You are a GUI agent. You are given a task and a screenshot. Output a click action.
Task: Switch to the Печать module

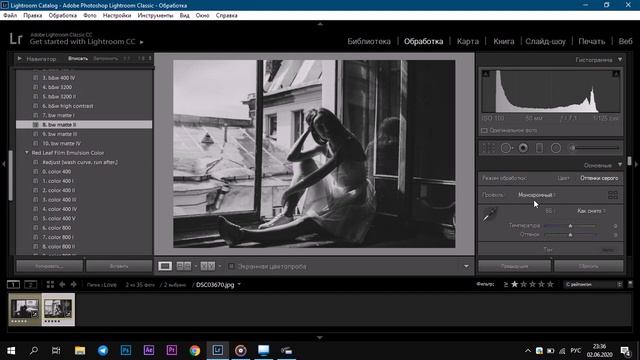pyautogui.click(x=591, y=41)
